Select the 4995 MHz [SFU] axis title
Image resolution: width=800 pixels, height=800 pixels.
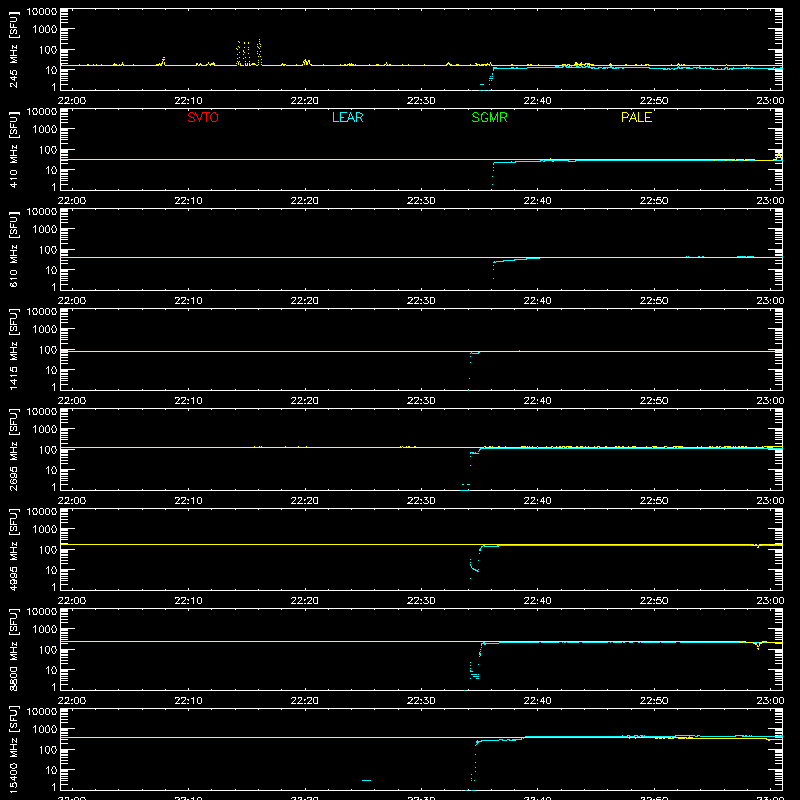click(x=14, y=549)
